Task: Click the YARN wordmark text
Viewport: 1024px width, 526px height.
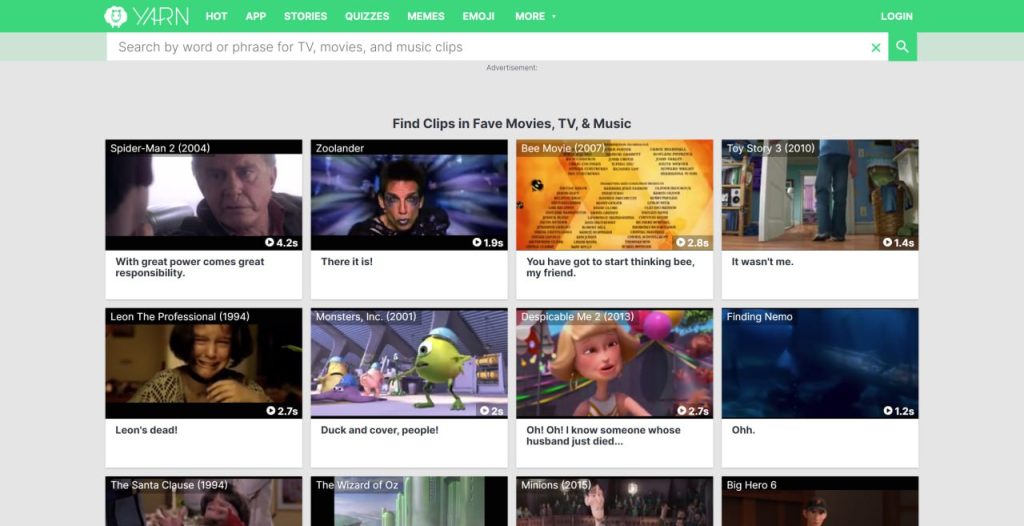Action: [x=161, y=16]
